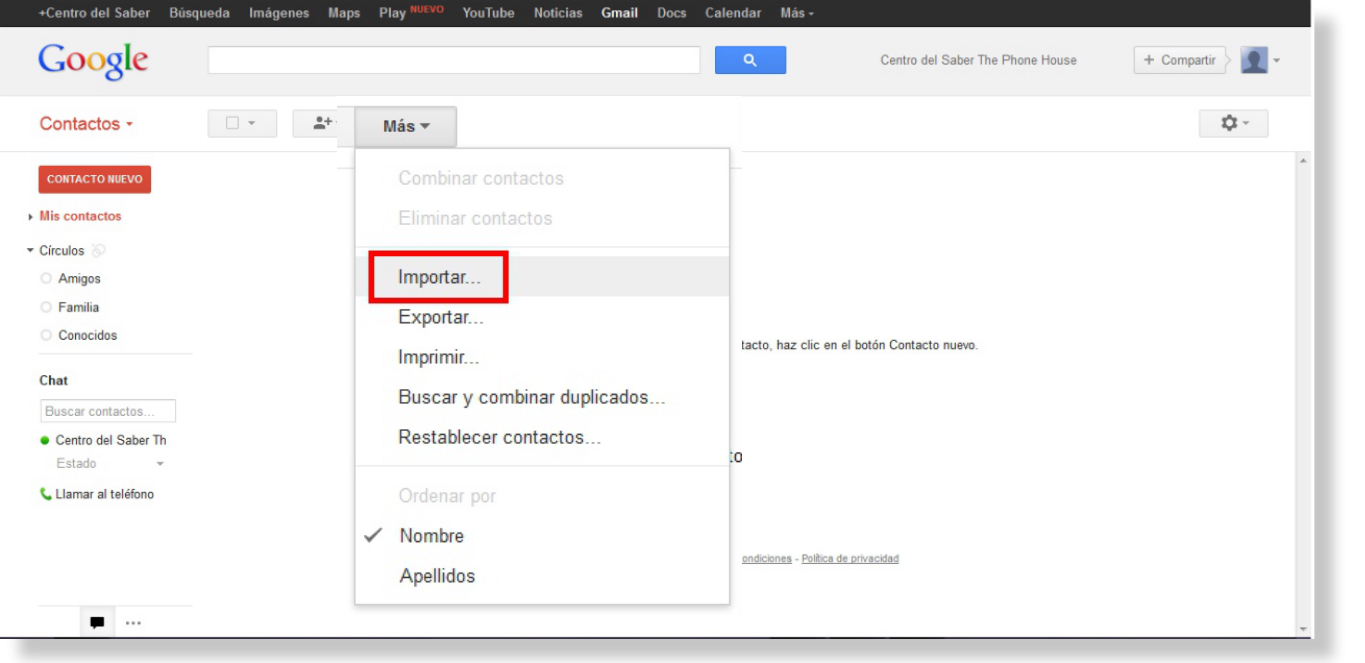
Task: Open the Política de privacidad link
Action: 849,559
